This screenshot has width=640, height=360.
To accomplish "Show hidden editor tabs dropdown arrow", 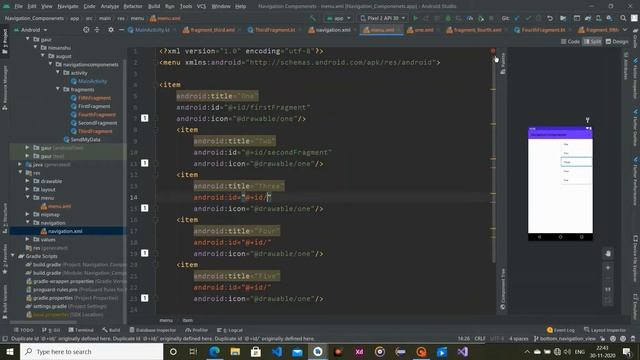I will (625, 30).
